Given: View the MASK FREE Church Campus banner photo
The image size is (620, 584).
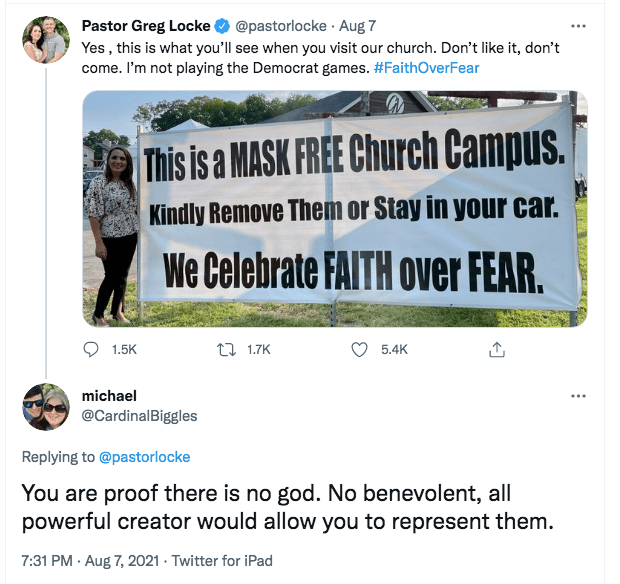Looking at the screenshot, I should point(334,208).
